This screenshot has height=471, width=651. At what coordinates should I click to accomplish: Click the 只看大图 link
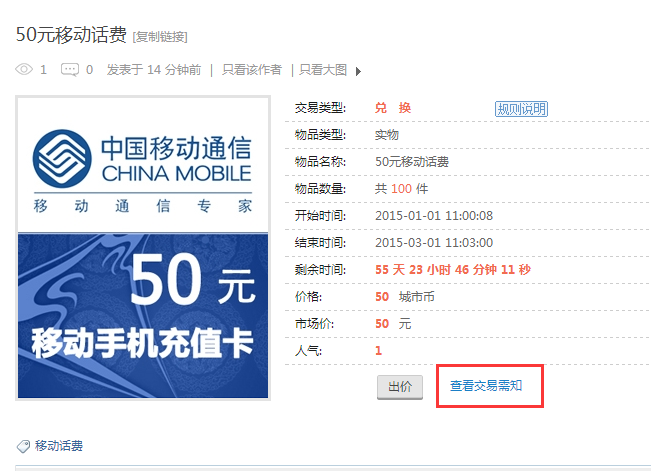[323, 69]
